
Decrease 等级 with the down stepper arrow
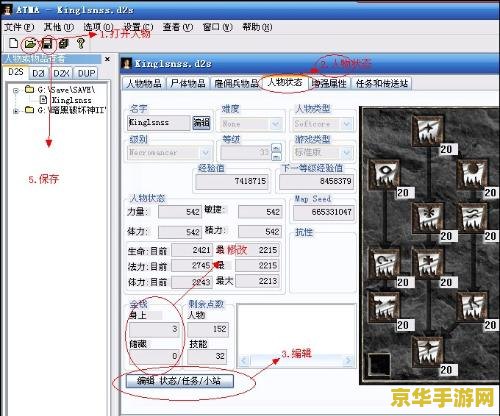coord(277,156)
